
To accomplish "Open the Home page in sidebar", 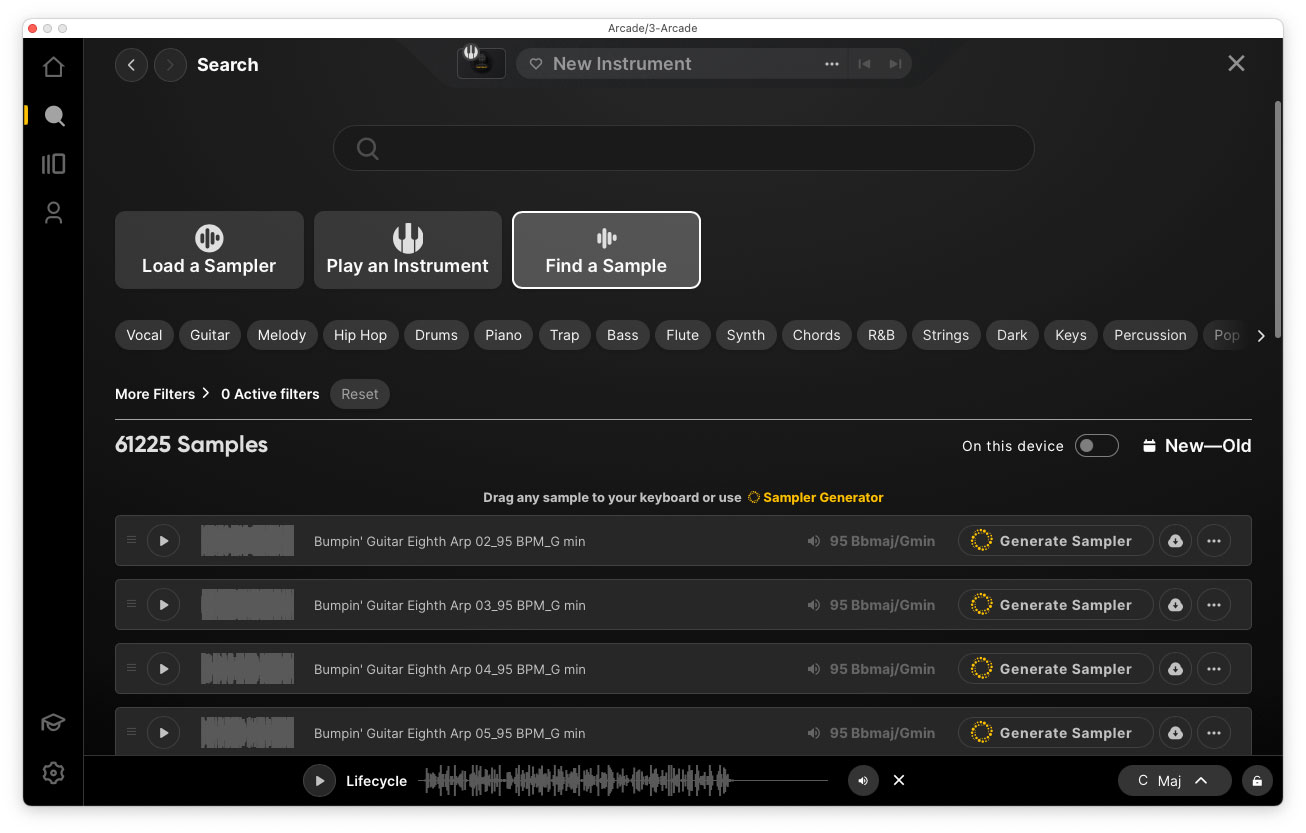I will [54, 67].
